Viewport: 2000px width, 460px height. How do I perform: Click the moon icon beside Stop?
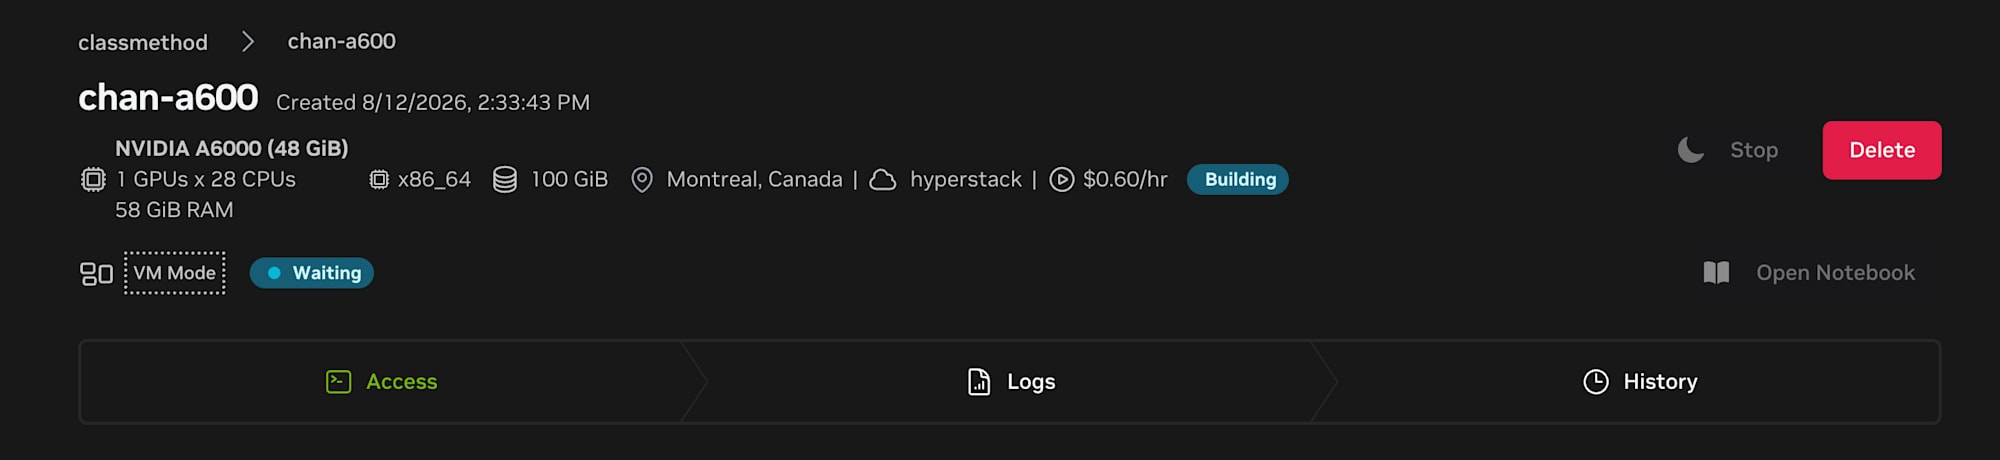coord(1690,150)
